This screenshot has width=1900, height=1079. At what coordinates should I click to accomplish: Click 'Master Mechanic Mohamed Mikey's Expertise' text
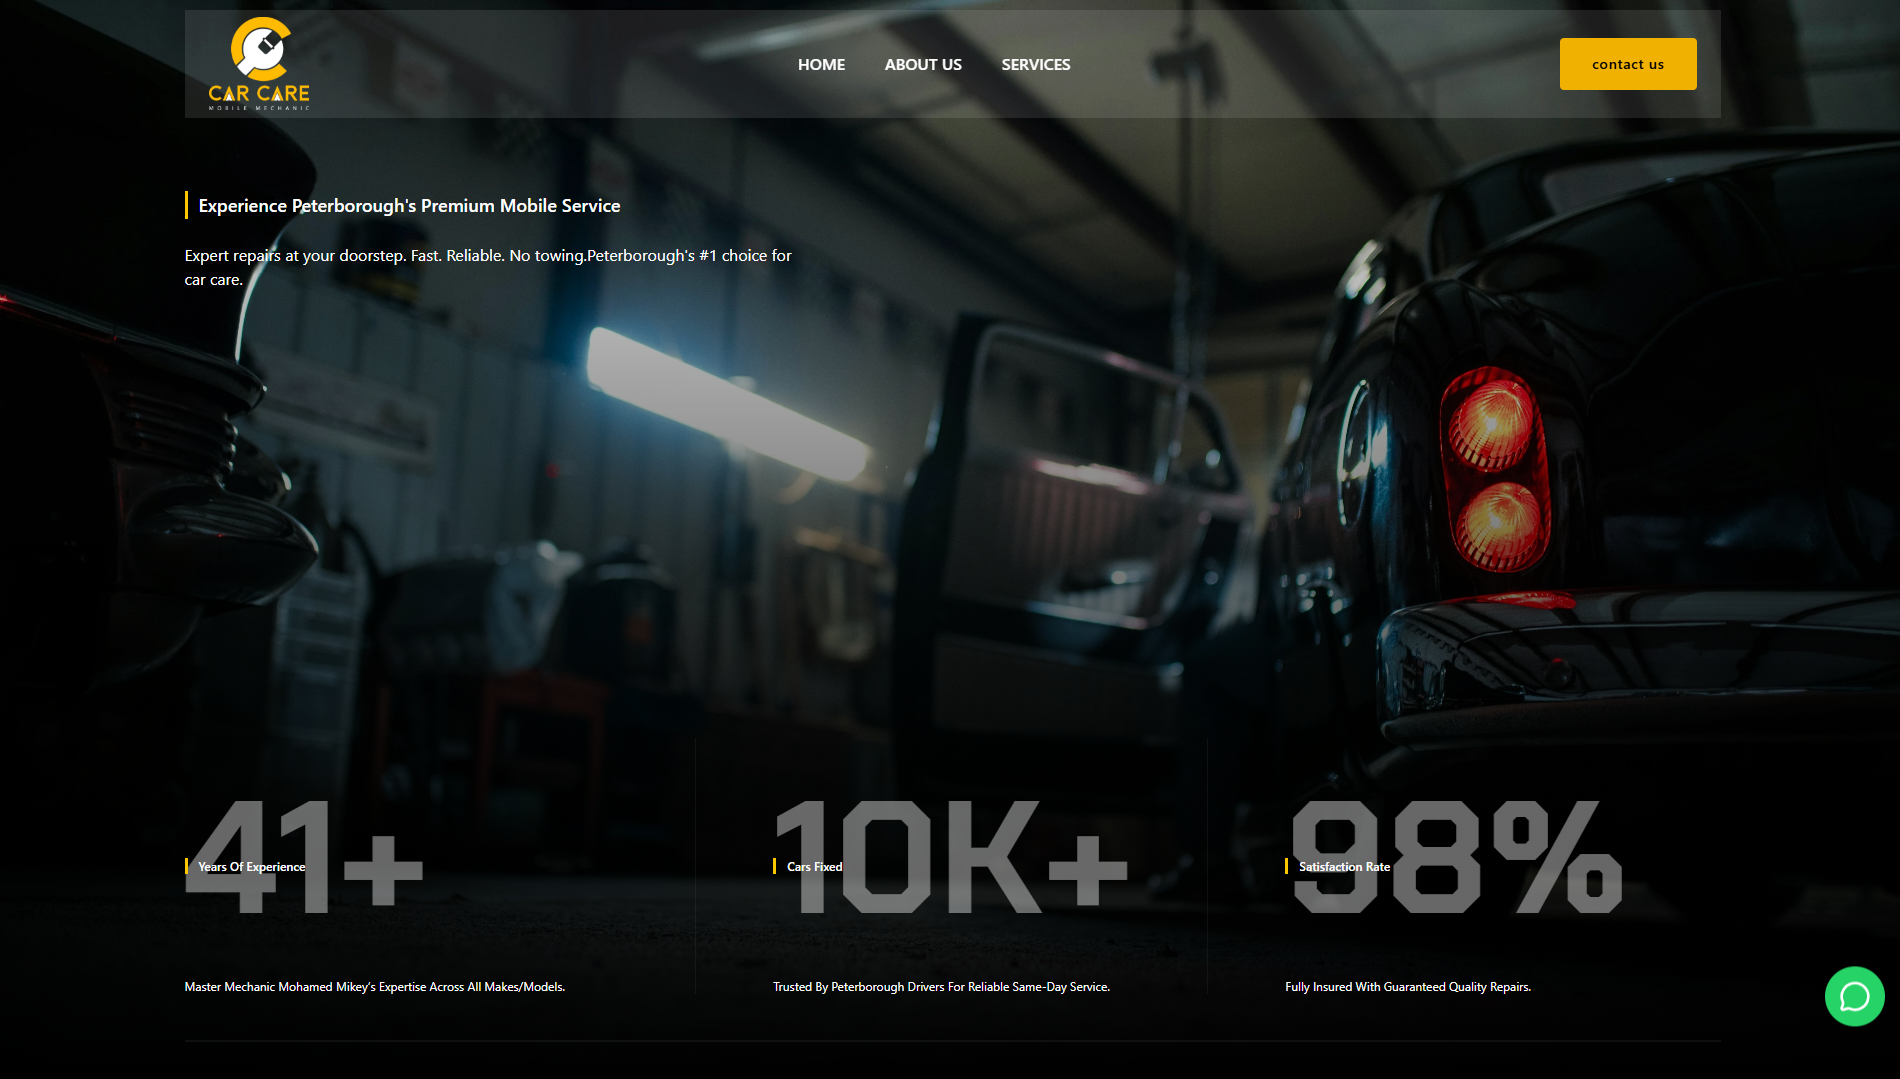(x=375, y=987)
